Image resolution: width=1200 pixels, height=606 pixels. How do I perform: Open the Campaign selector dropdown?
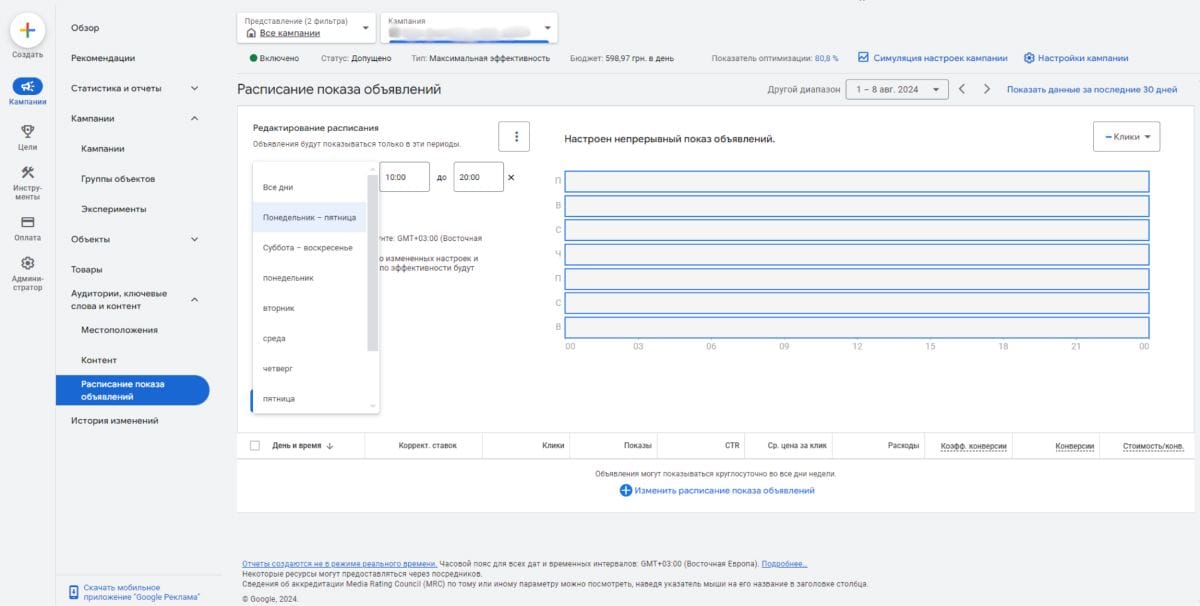click(x=469, y=28)
